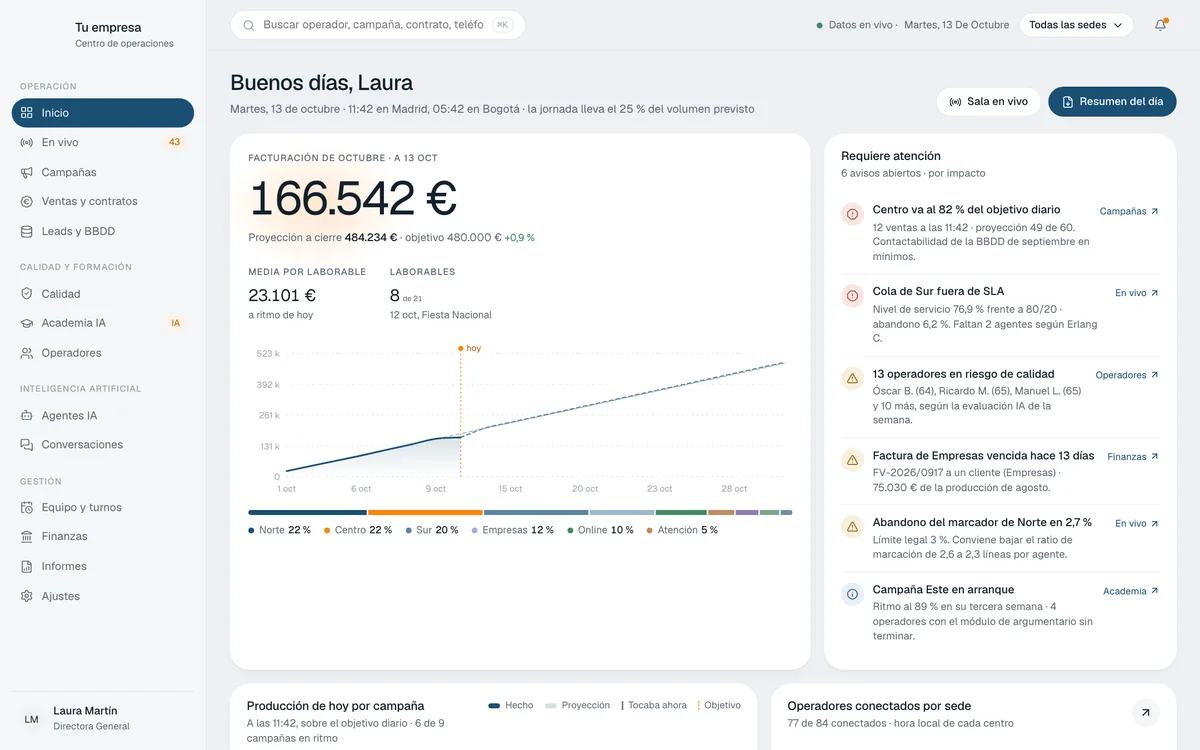Follow En vivo link for Abandono del marcador

[1137, 523]
